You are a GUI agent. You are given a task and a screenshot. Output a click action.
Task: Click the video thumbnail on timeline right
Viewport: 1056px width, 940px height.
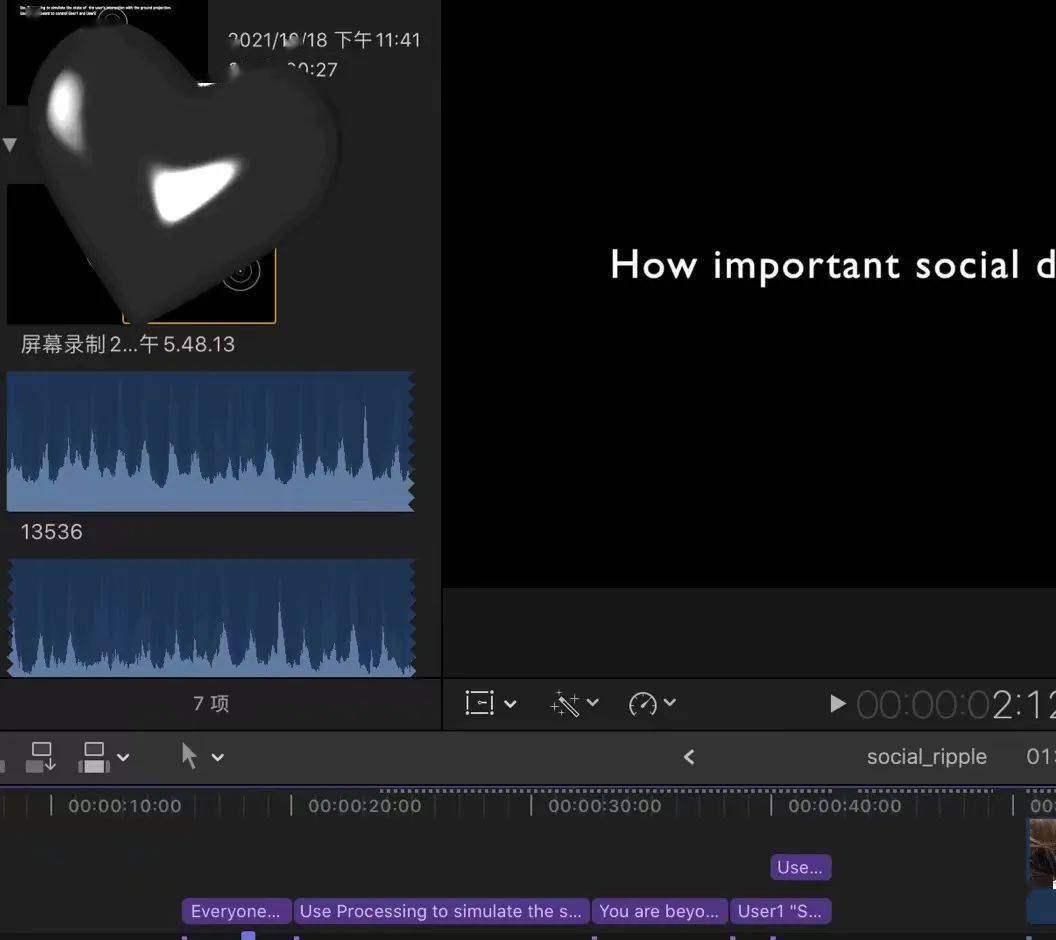[x=1041, y=851]
